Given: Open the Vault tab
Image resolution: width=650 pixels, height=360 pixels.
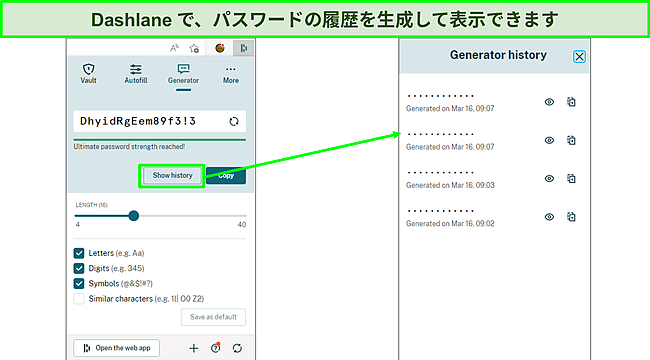Looking at the screenshot, I should 88,74.
